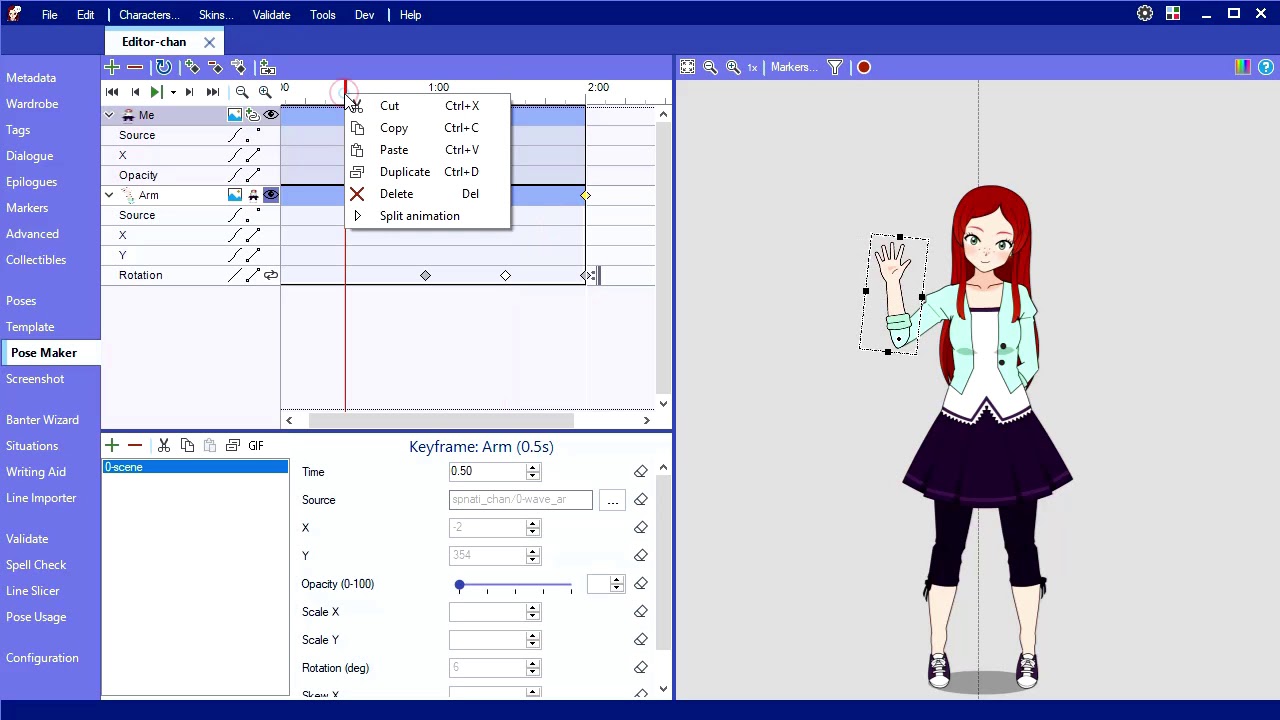Click interpolation icon on Arm Y row

(253, 255)
